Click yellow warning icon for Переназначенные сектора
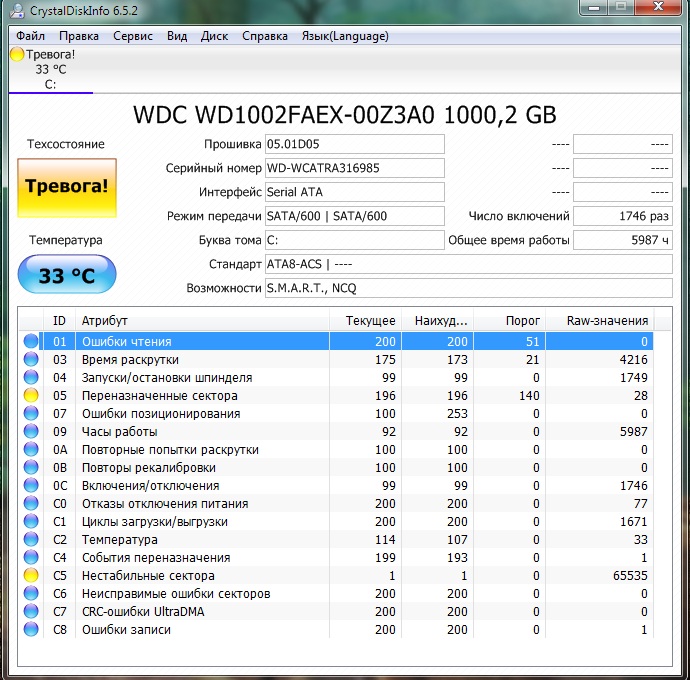This screenshot has width=690, height=680. 31,396
